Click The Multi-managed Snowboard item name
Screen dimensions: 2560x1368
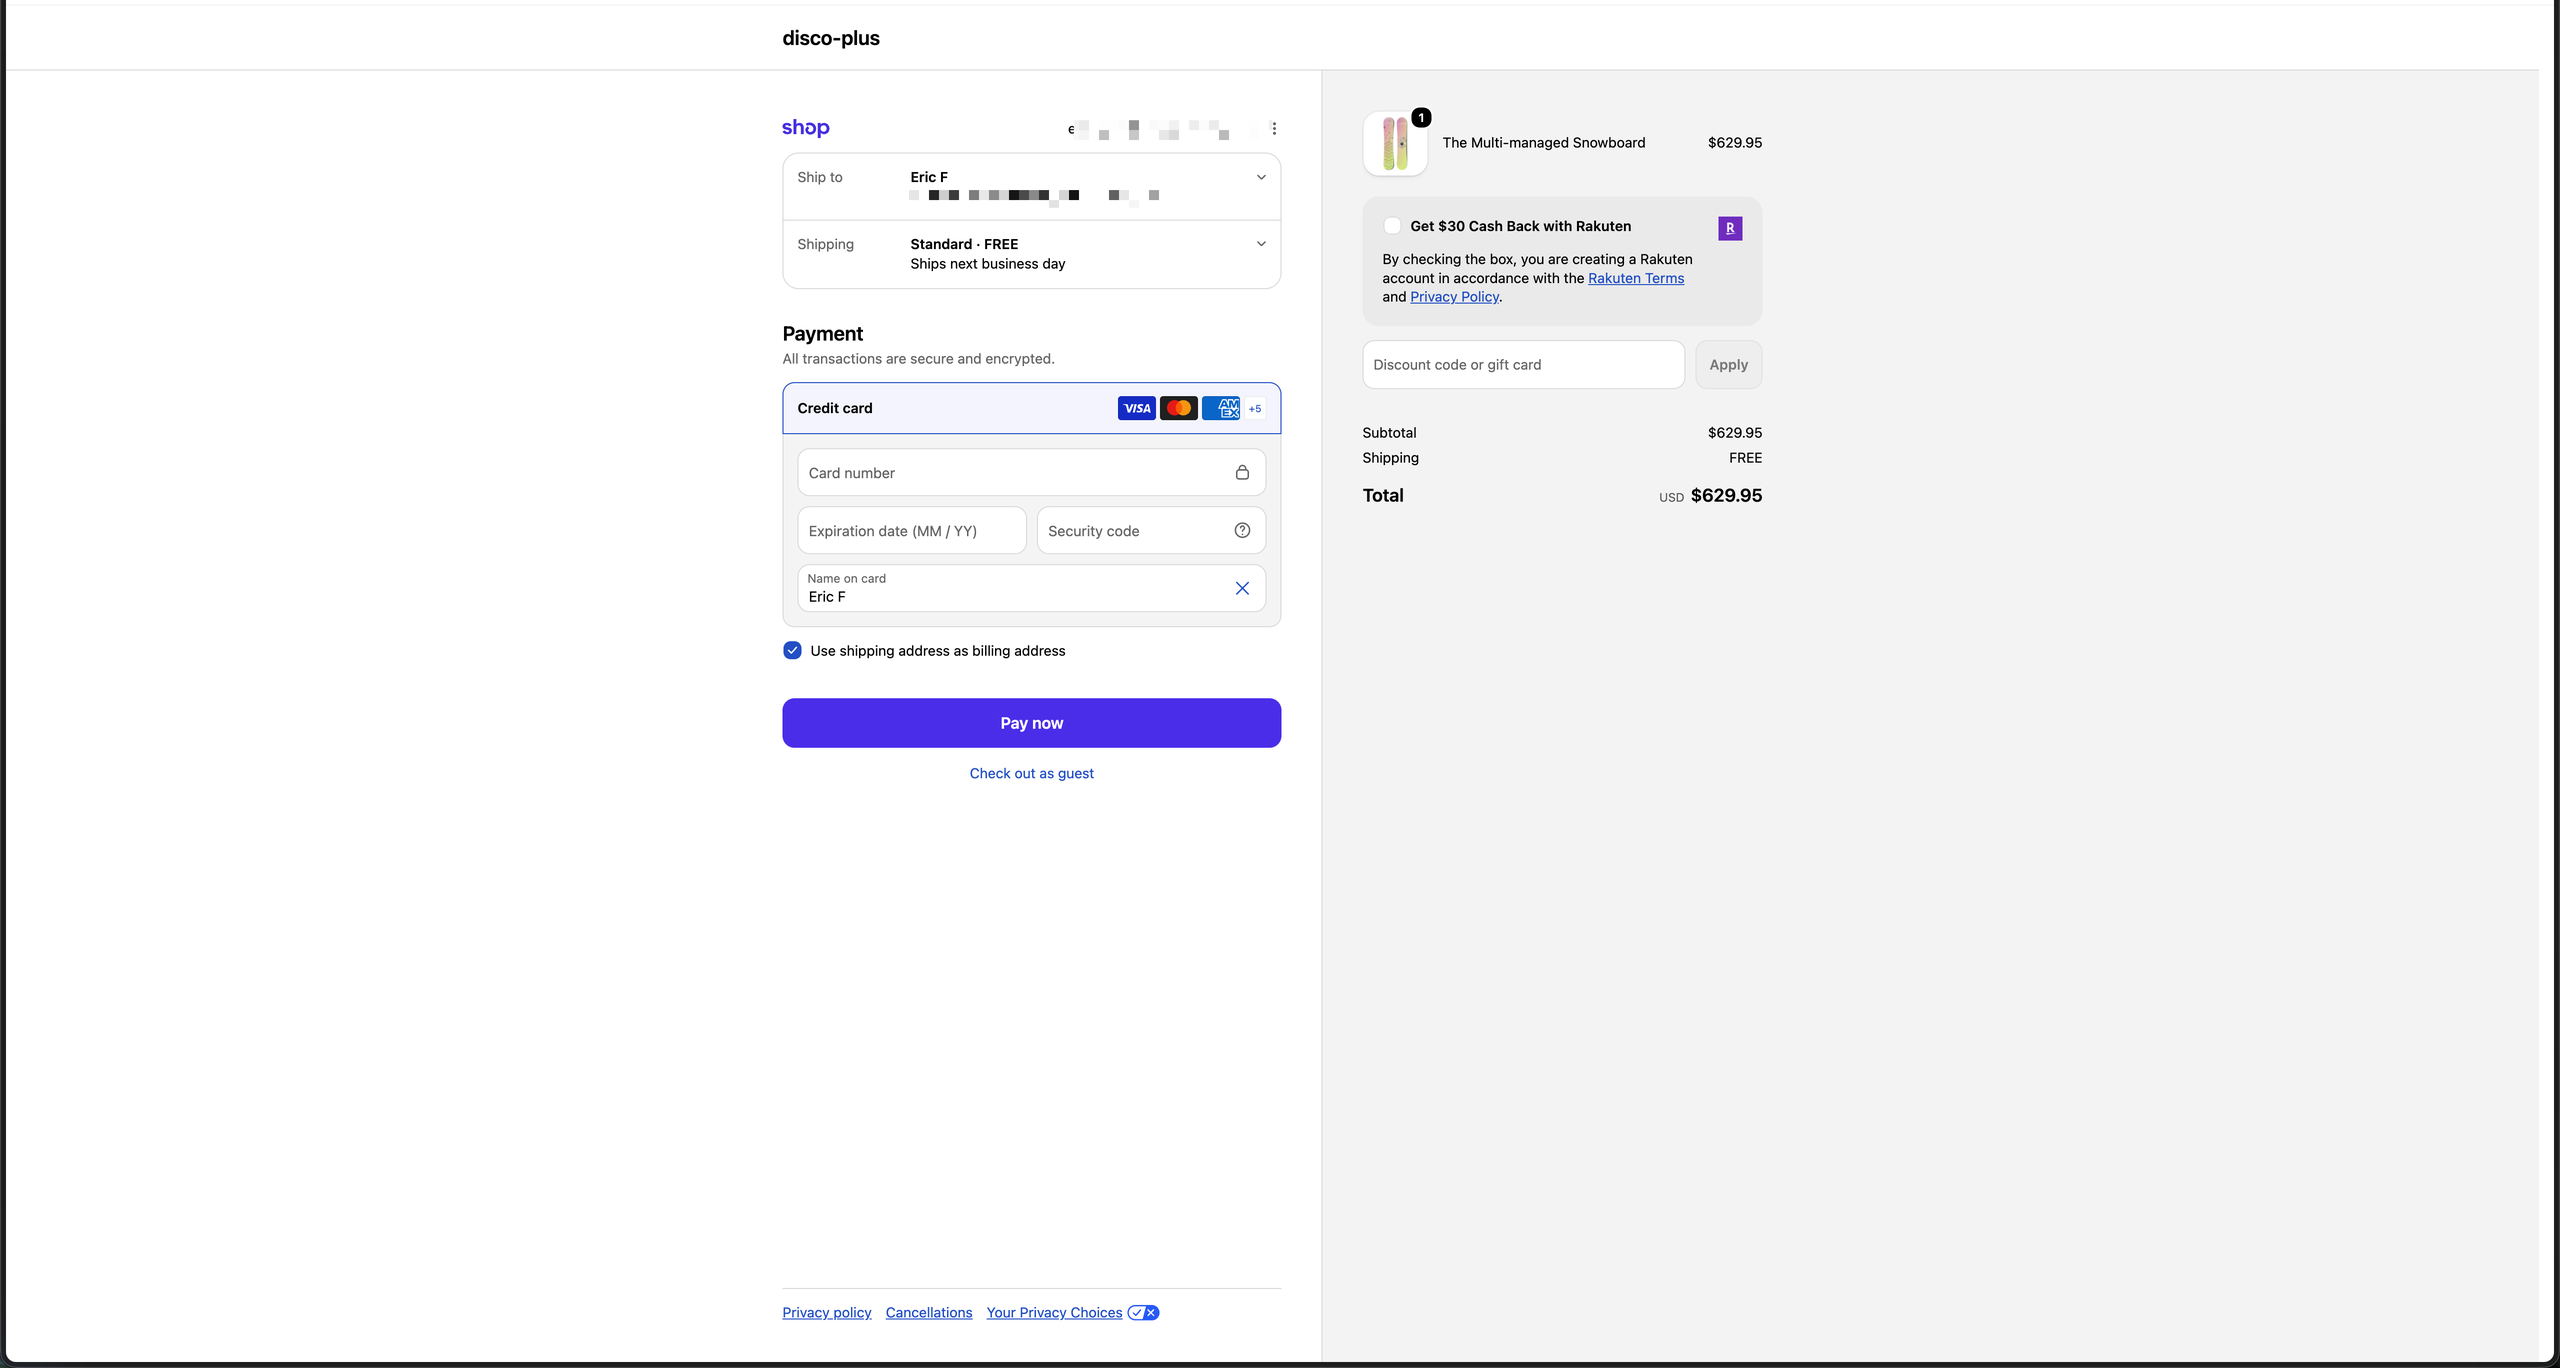point(1543,143)
